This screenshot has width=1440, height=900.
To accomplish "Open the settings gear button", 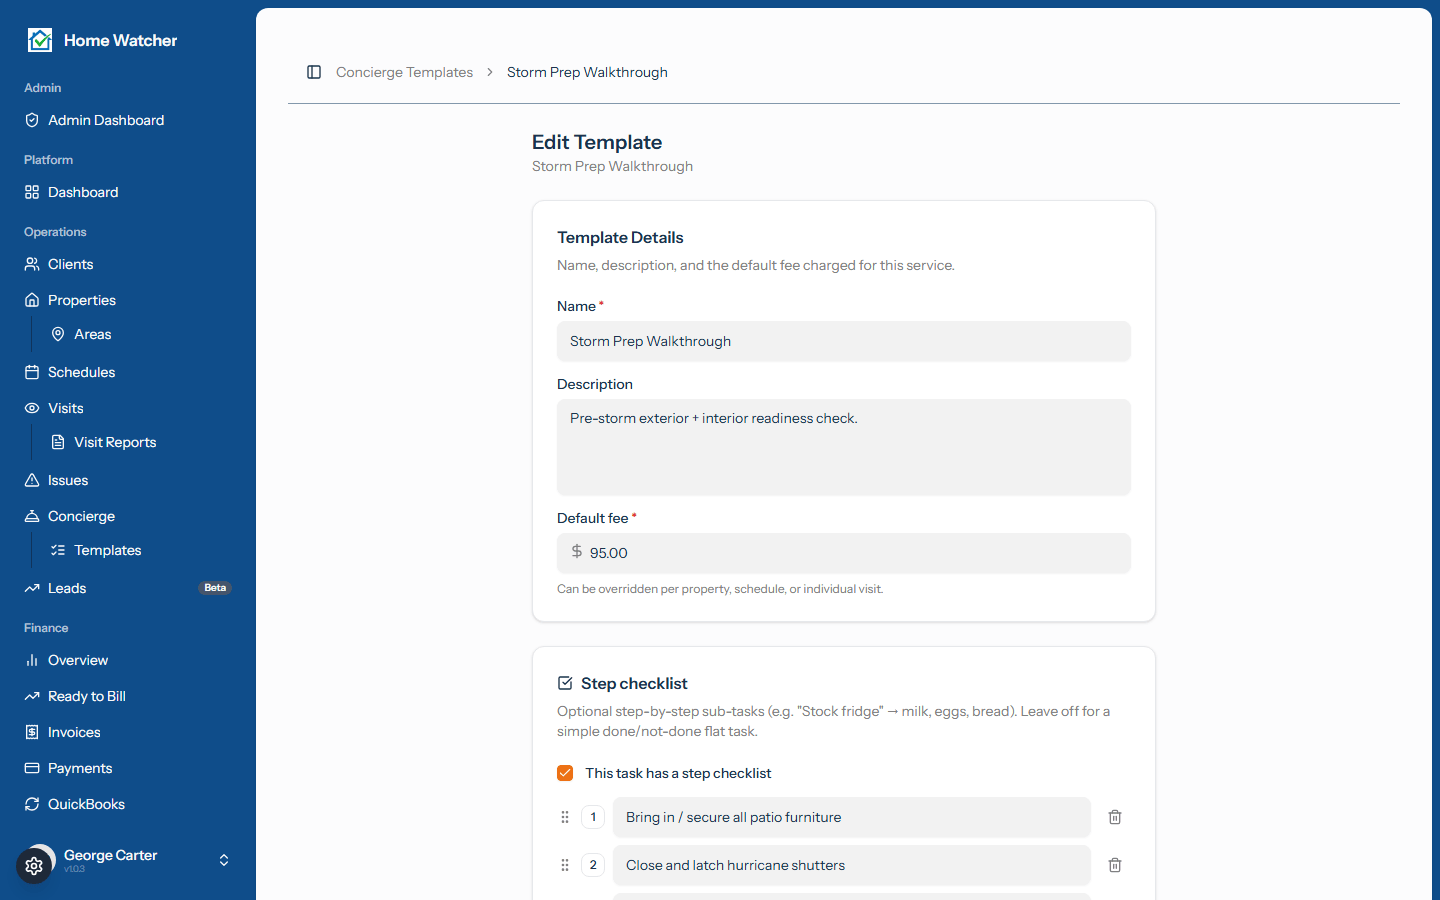I will tap(34, 866).
